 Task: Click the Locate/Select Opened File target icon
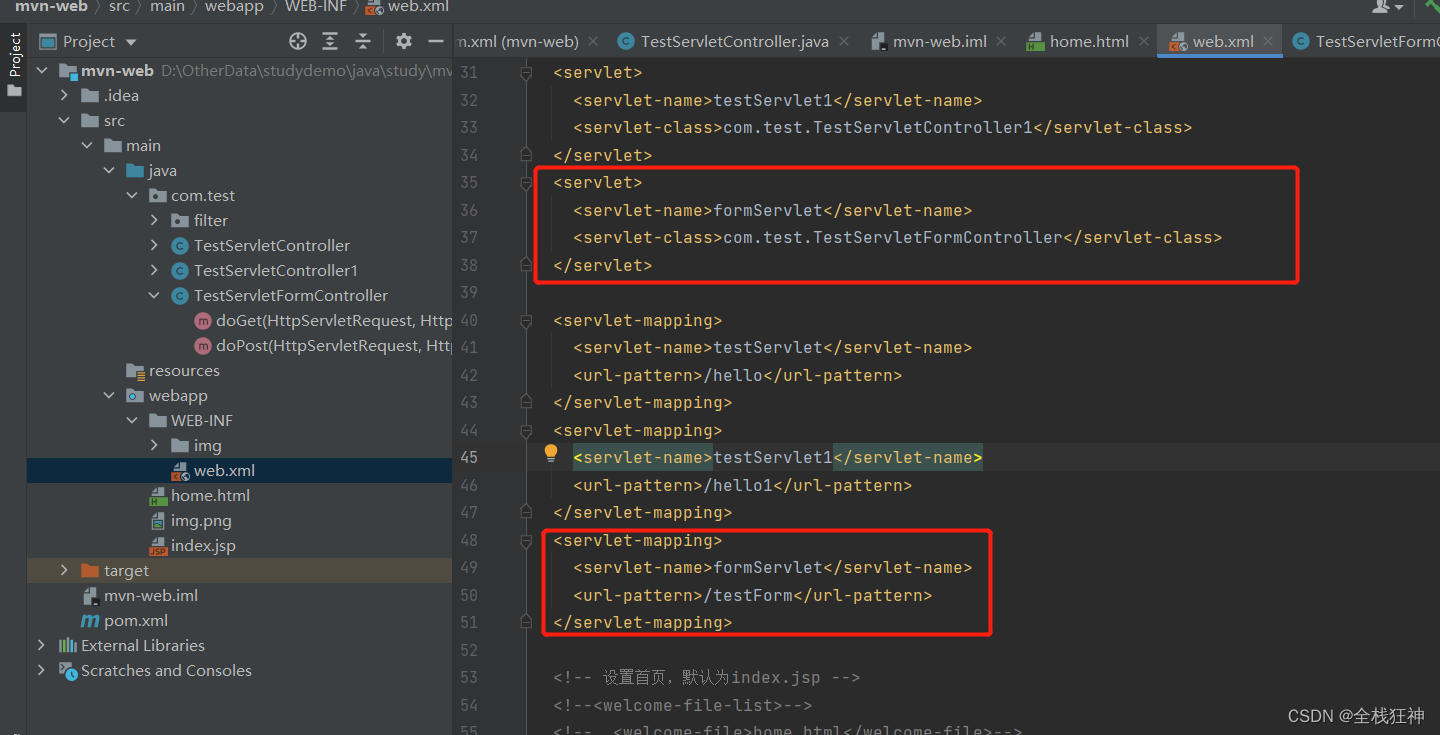[298, 41]
